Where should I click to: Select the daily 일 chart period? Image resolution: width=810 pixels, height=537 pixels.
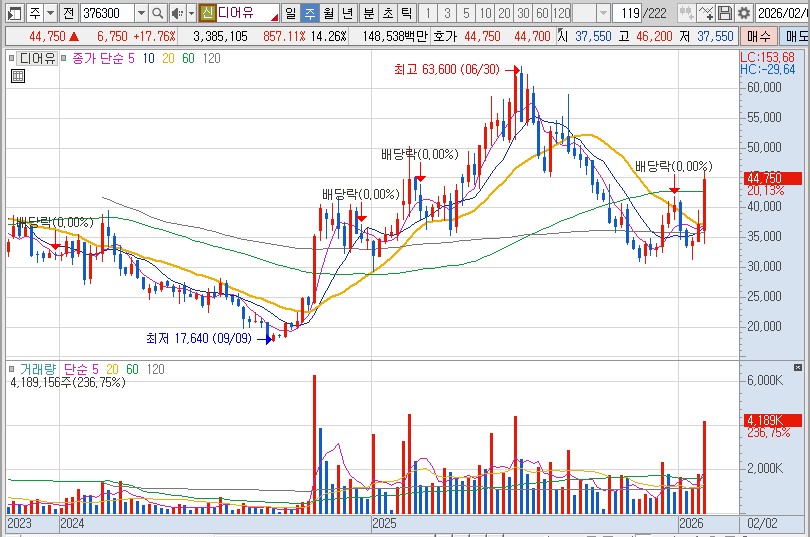tap(291, 13)
